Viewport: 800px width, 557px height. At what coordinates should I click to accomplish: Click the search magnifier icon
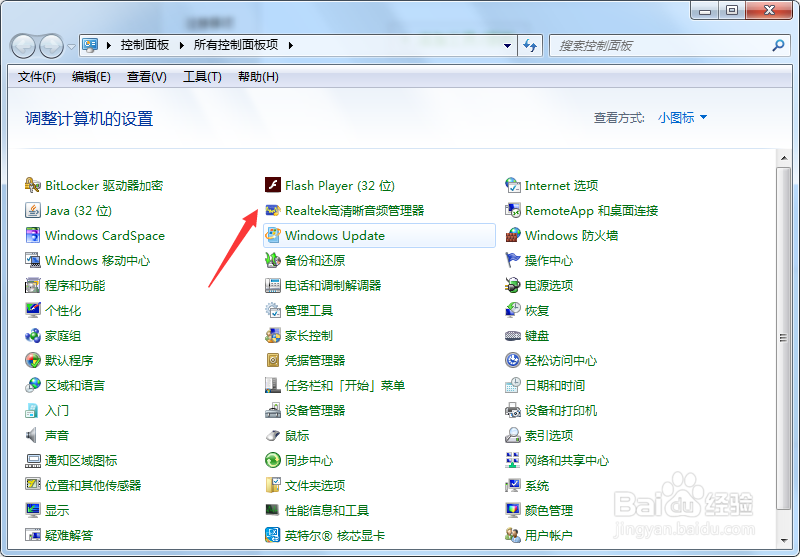(x=778, y=46)
